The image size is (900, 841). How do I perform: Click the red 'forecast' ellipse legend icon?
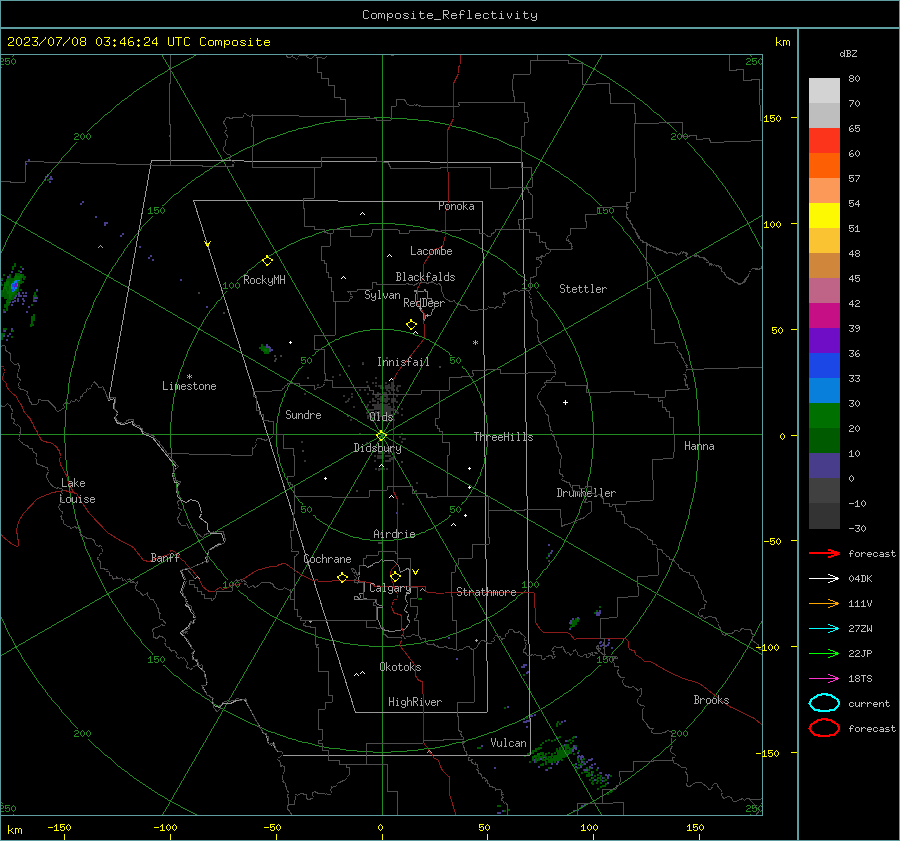click(824, 728)
